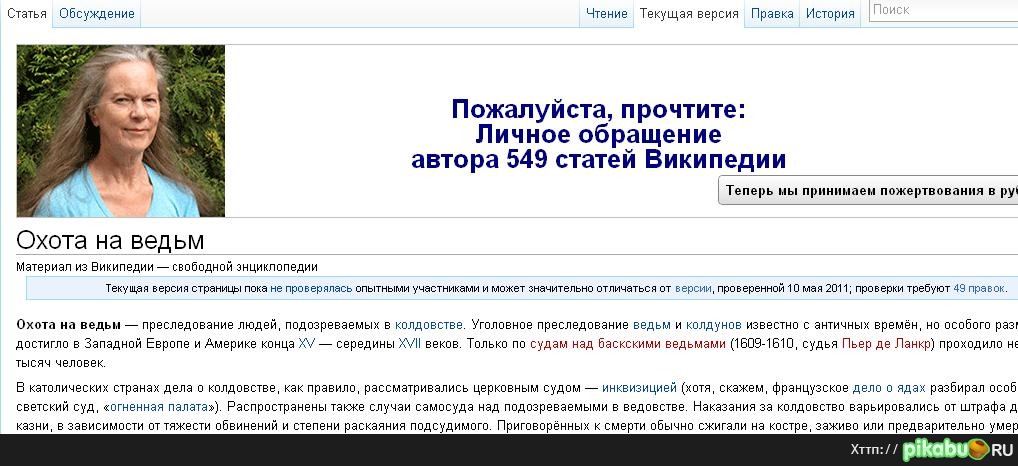Follow the 'колдовстве' link

pos(428,325)
